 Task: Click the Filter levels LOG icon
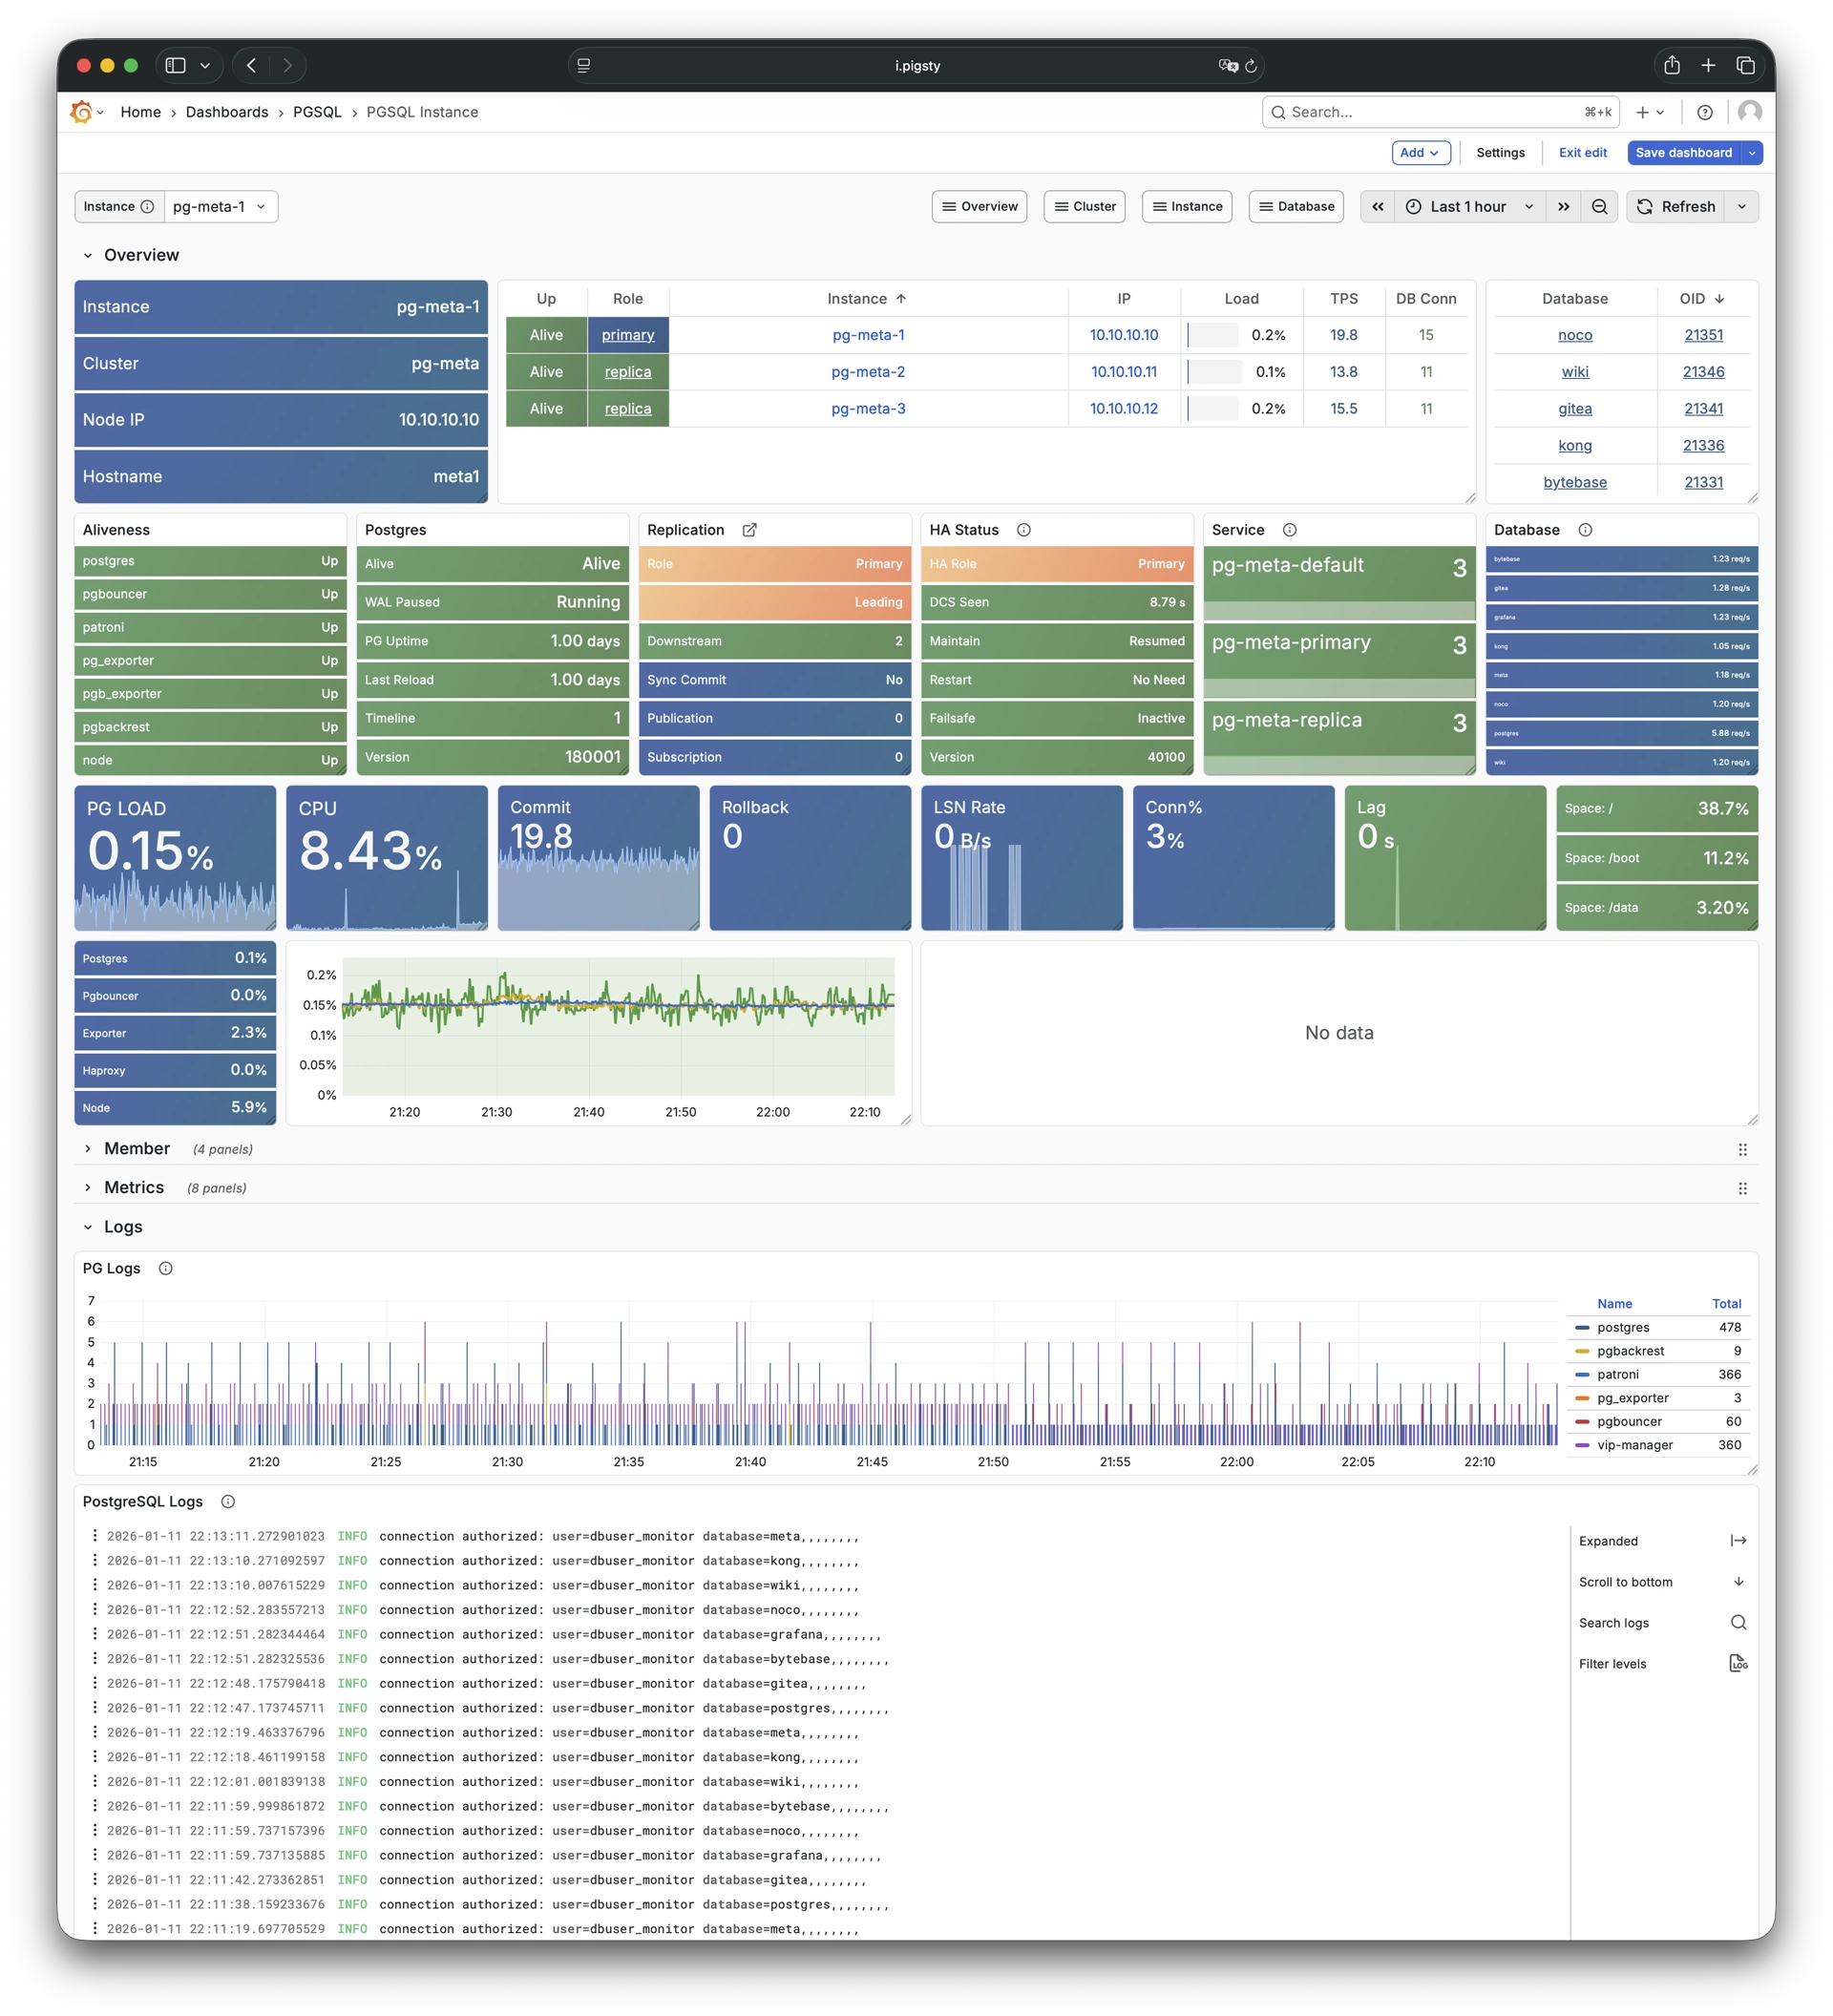(1740, 1663)
